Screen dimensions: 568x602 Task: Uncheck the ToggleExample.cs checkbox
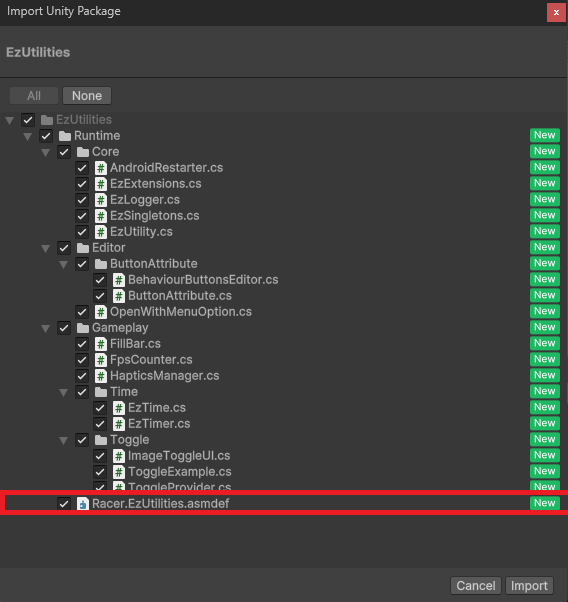100,472
